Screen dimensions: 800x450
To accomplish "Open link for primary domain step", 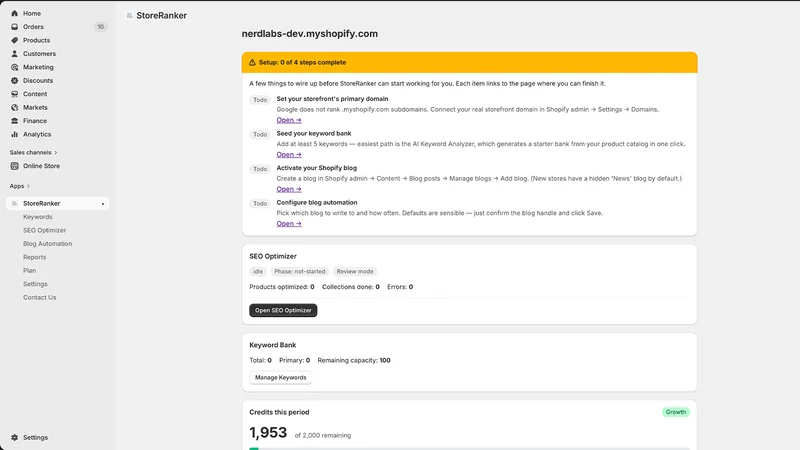I will coord(289,120).
